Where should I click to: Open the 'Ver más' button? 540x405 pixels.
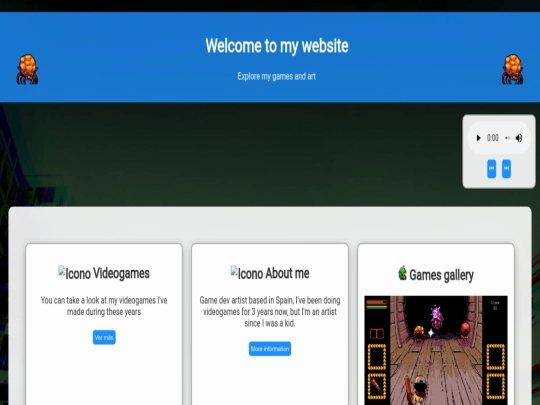(104, 337)
